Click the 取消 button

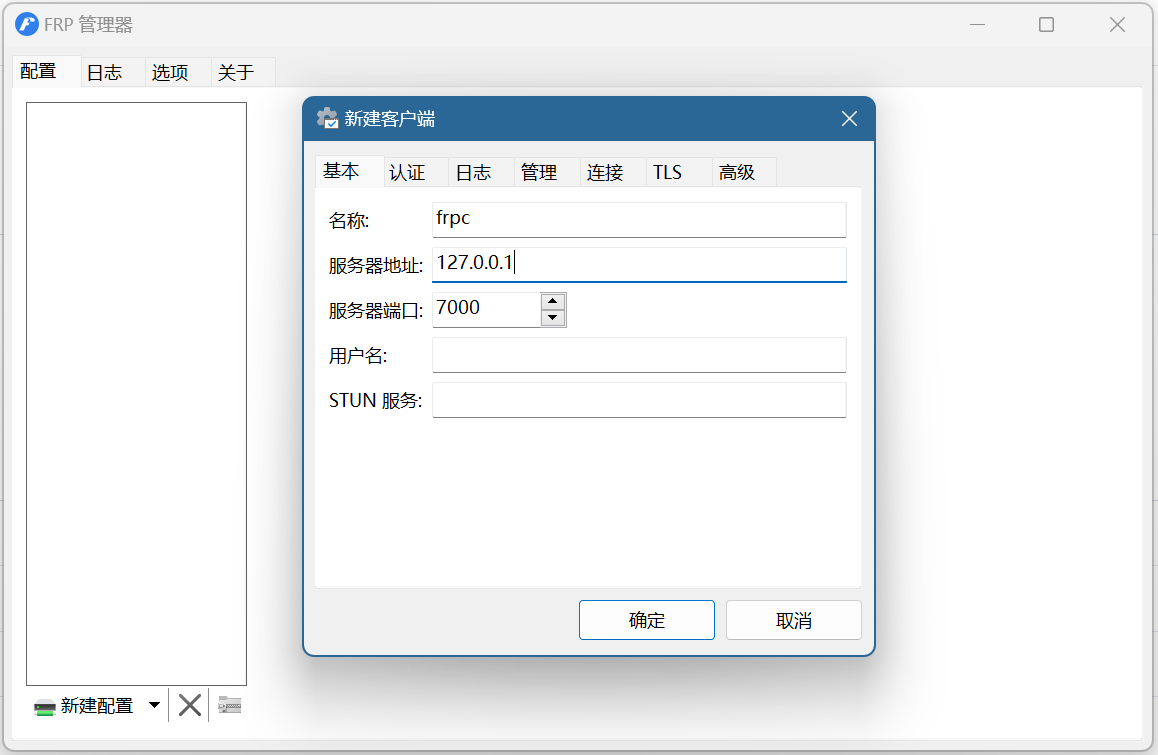pos(793,620)
